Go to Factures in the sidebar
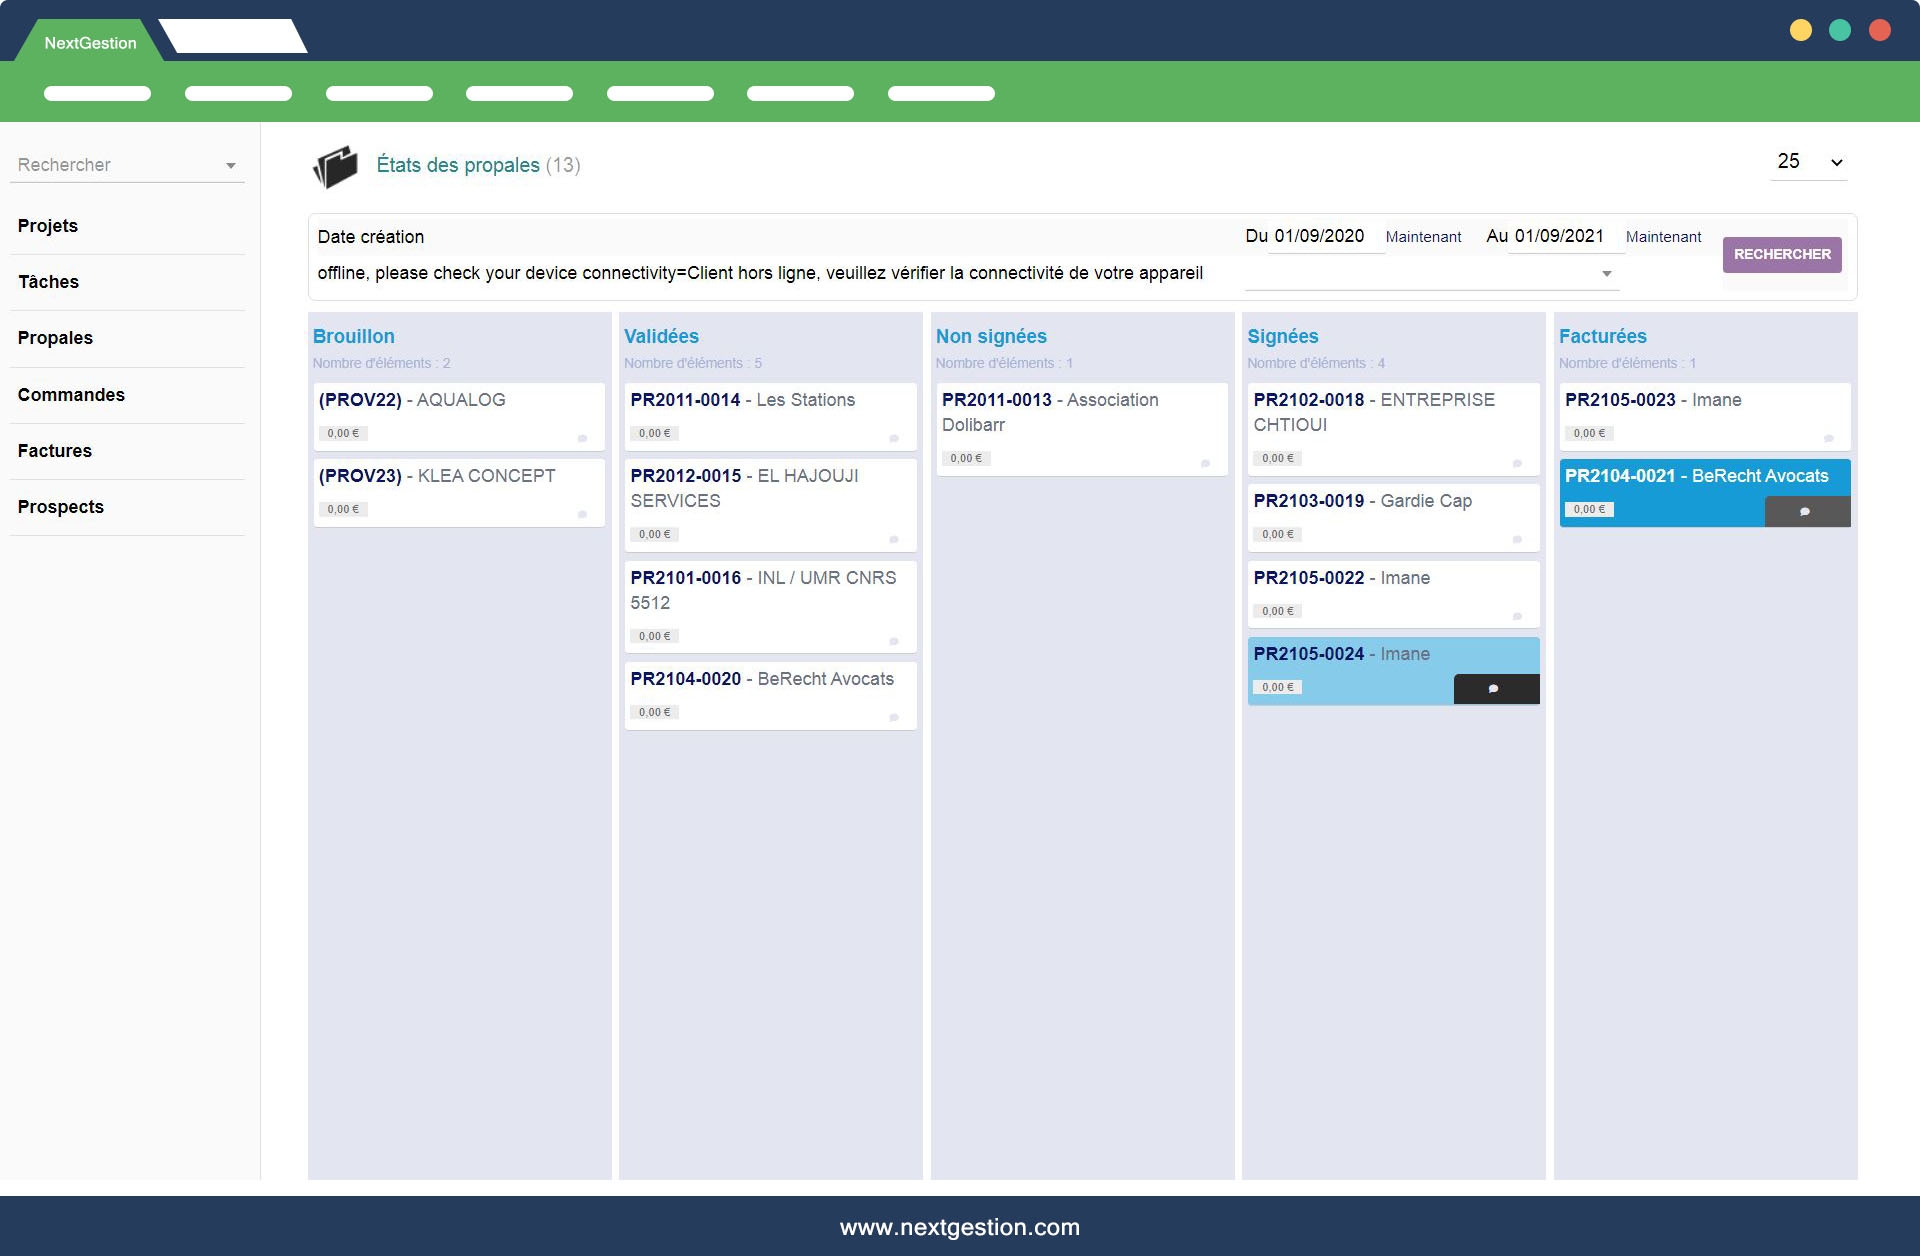The height and width of the screenshot is (1256, 1920). point(55,451)
